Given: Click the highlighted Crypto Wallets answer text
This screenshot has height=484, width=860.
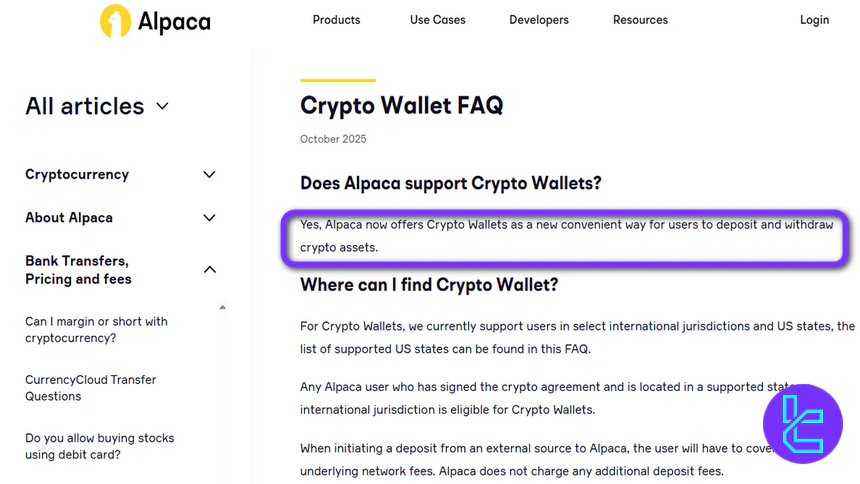Looking at the screenshot, I should [566, 236].
